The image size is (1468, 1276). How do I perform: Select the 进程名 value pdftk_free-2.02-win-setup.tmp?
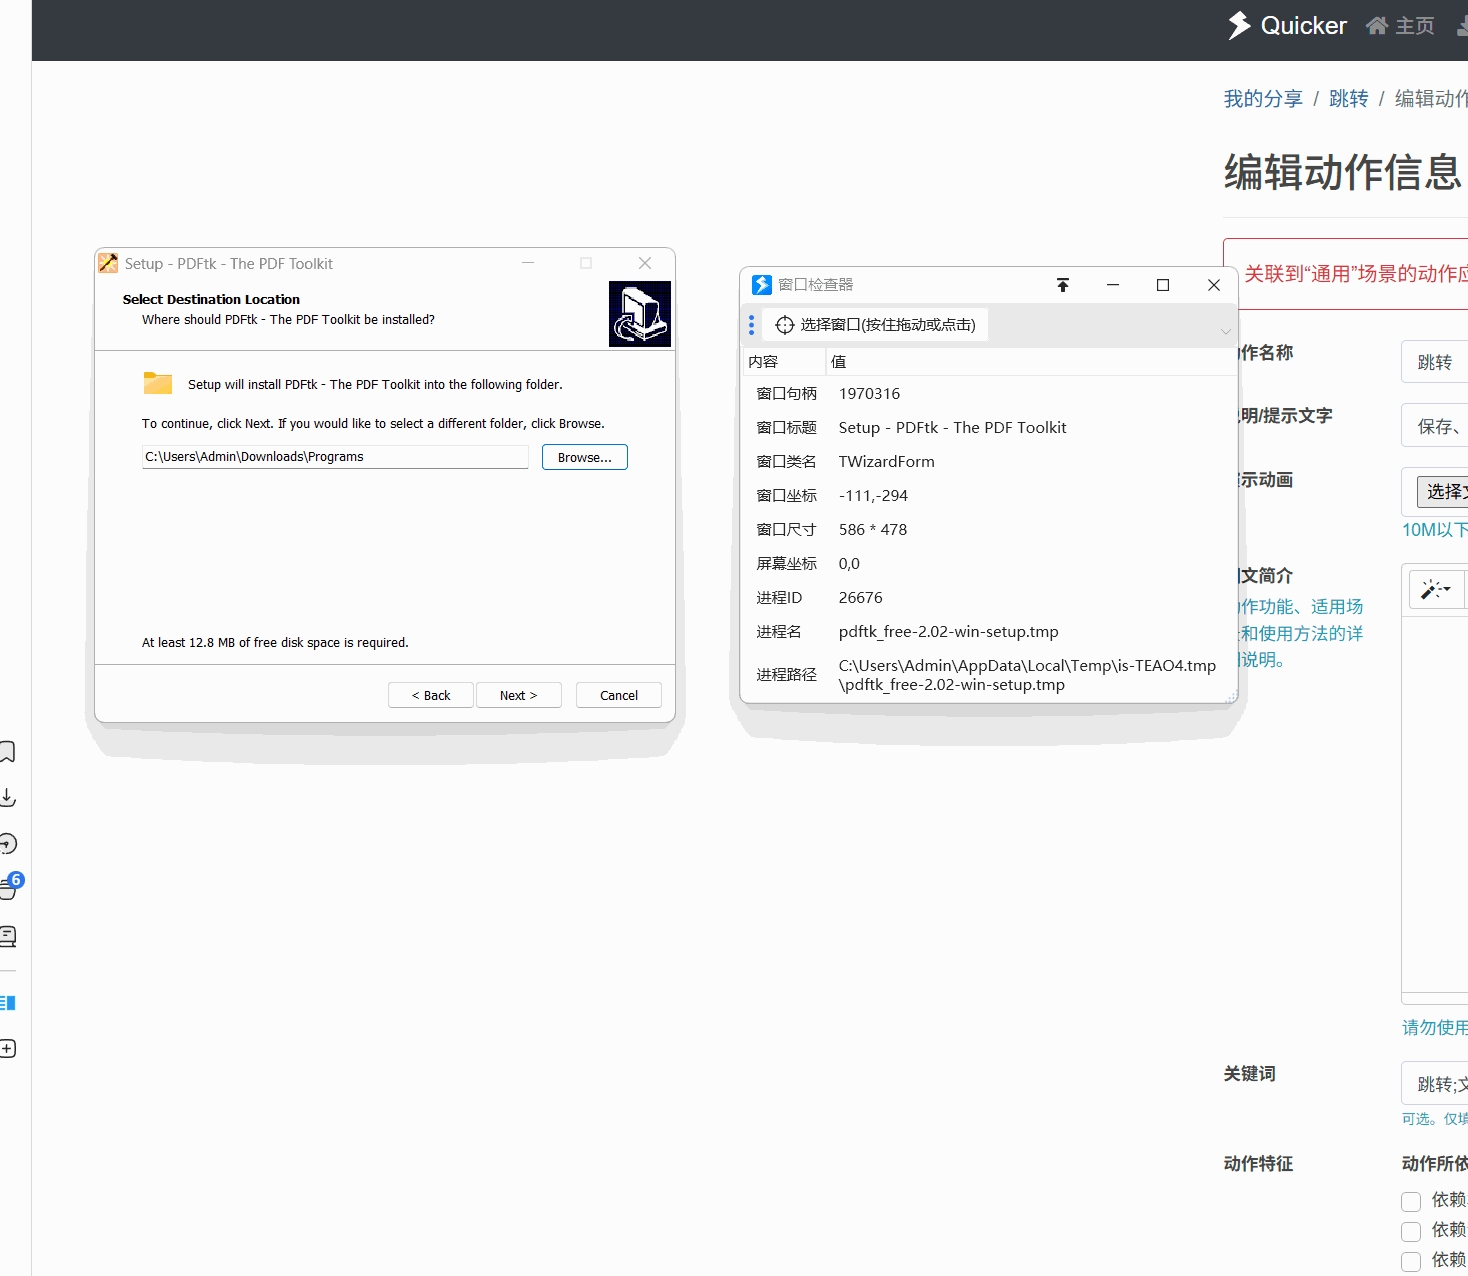[948, 632]
